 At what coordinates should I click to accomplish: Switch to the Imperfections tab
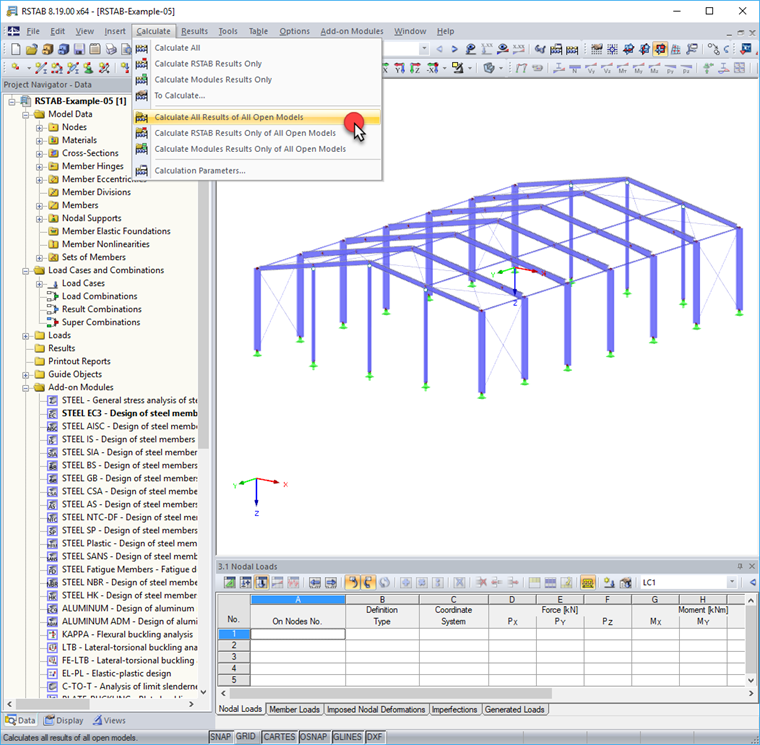455,710
